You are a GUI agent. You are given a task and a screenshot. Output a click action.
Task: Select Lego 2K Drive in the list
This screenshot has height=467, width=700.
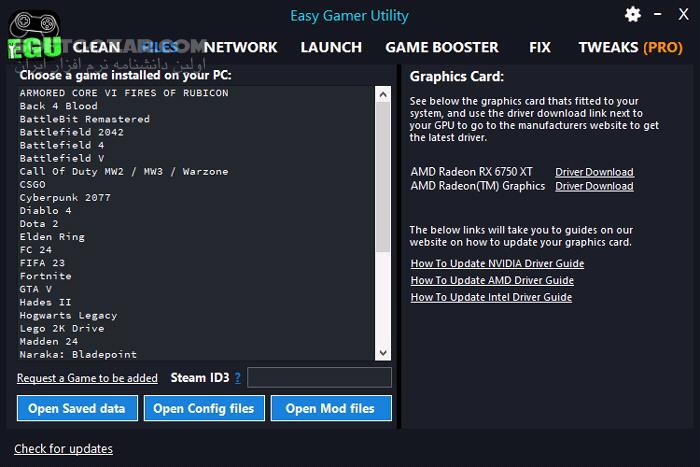click(196, 328)
